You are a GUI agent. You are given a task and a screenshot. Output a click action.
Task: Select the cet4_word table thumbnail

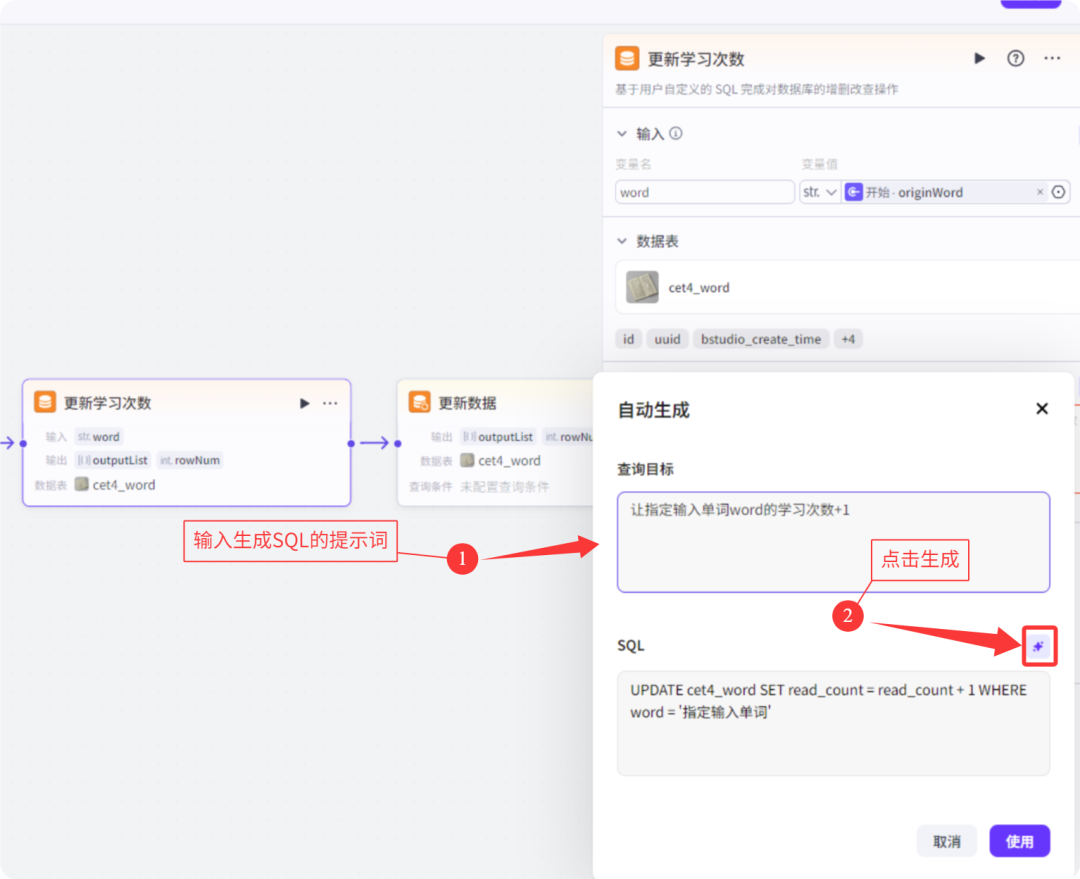point(641,287)
